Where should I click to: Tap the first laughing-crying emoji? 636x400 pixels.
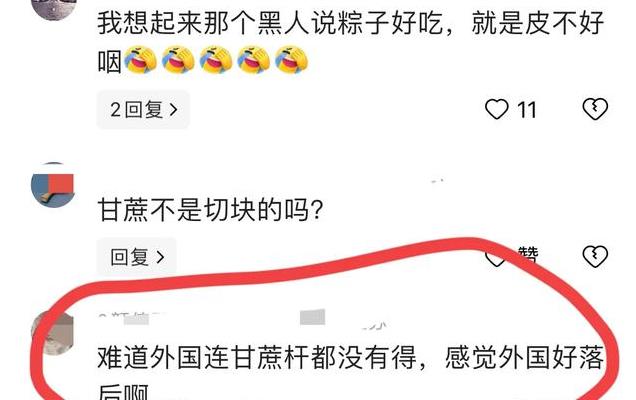(140, 60)
